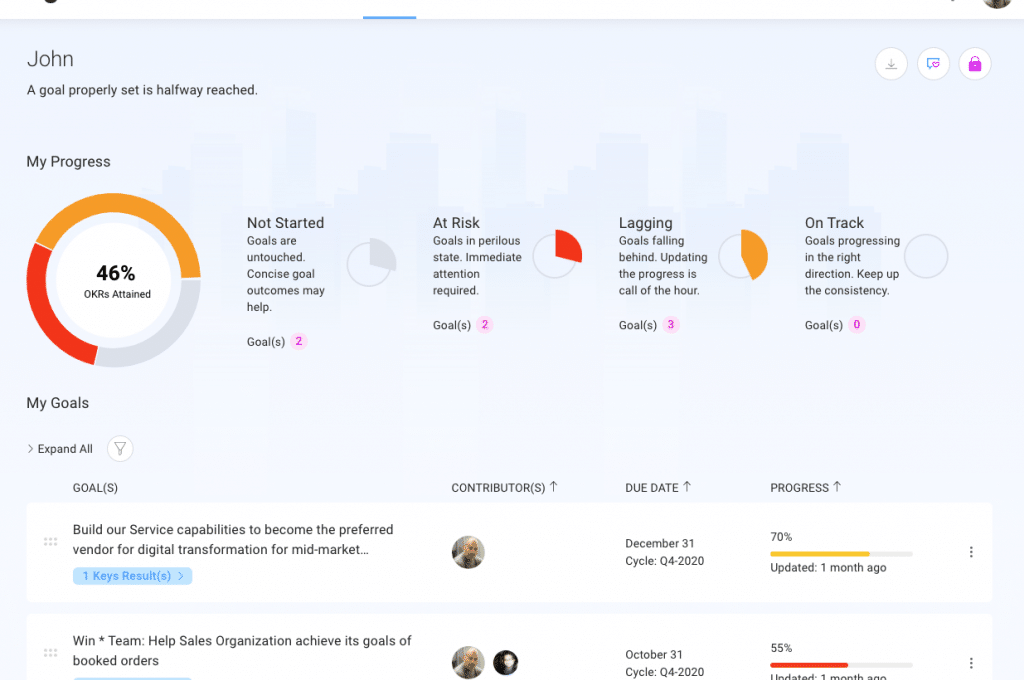Open three-dot menu for Win Team goal
The width and height of the screenshot is (1024, 680).
(x=971, y=663)
